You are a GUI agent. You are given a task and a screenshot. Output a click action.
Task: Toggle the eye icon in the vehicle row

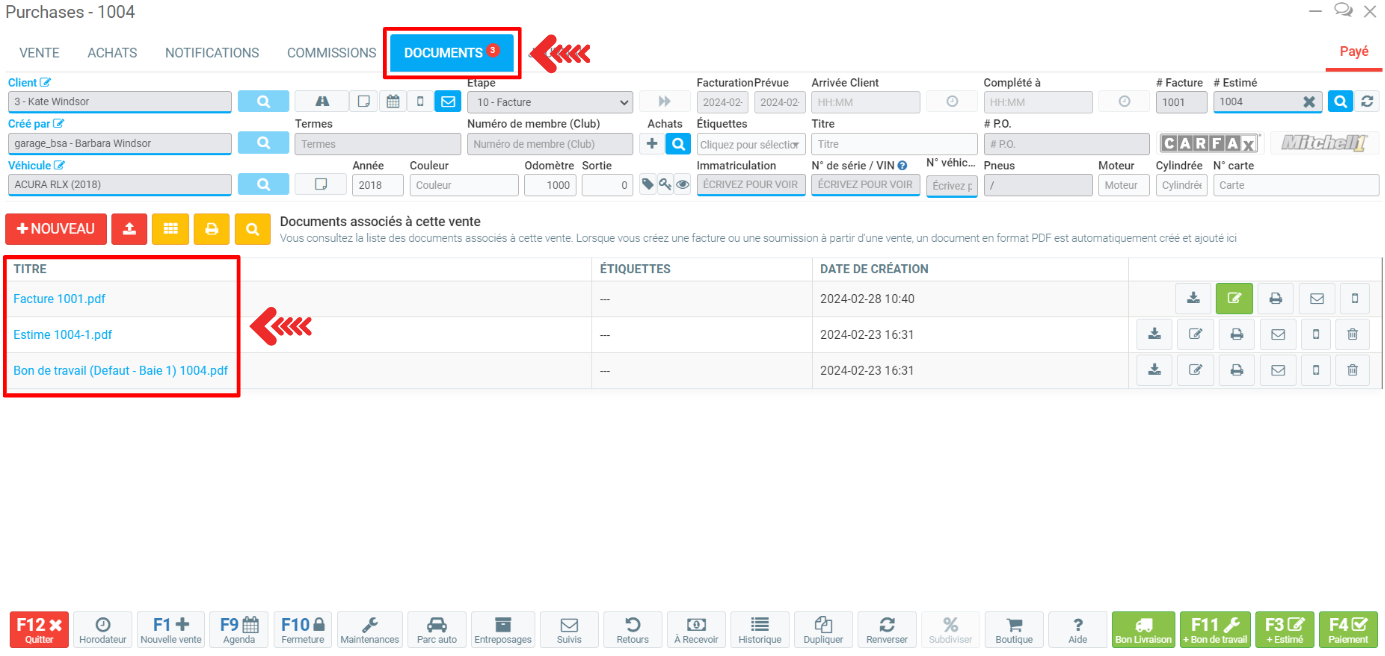[682, 185]
